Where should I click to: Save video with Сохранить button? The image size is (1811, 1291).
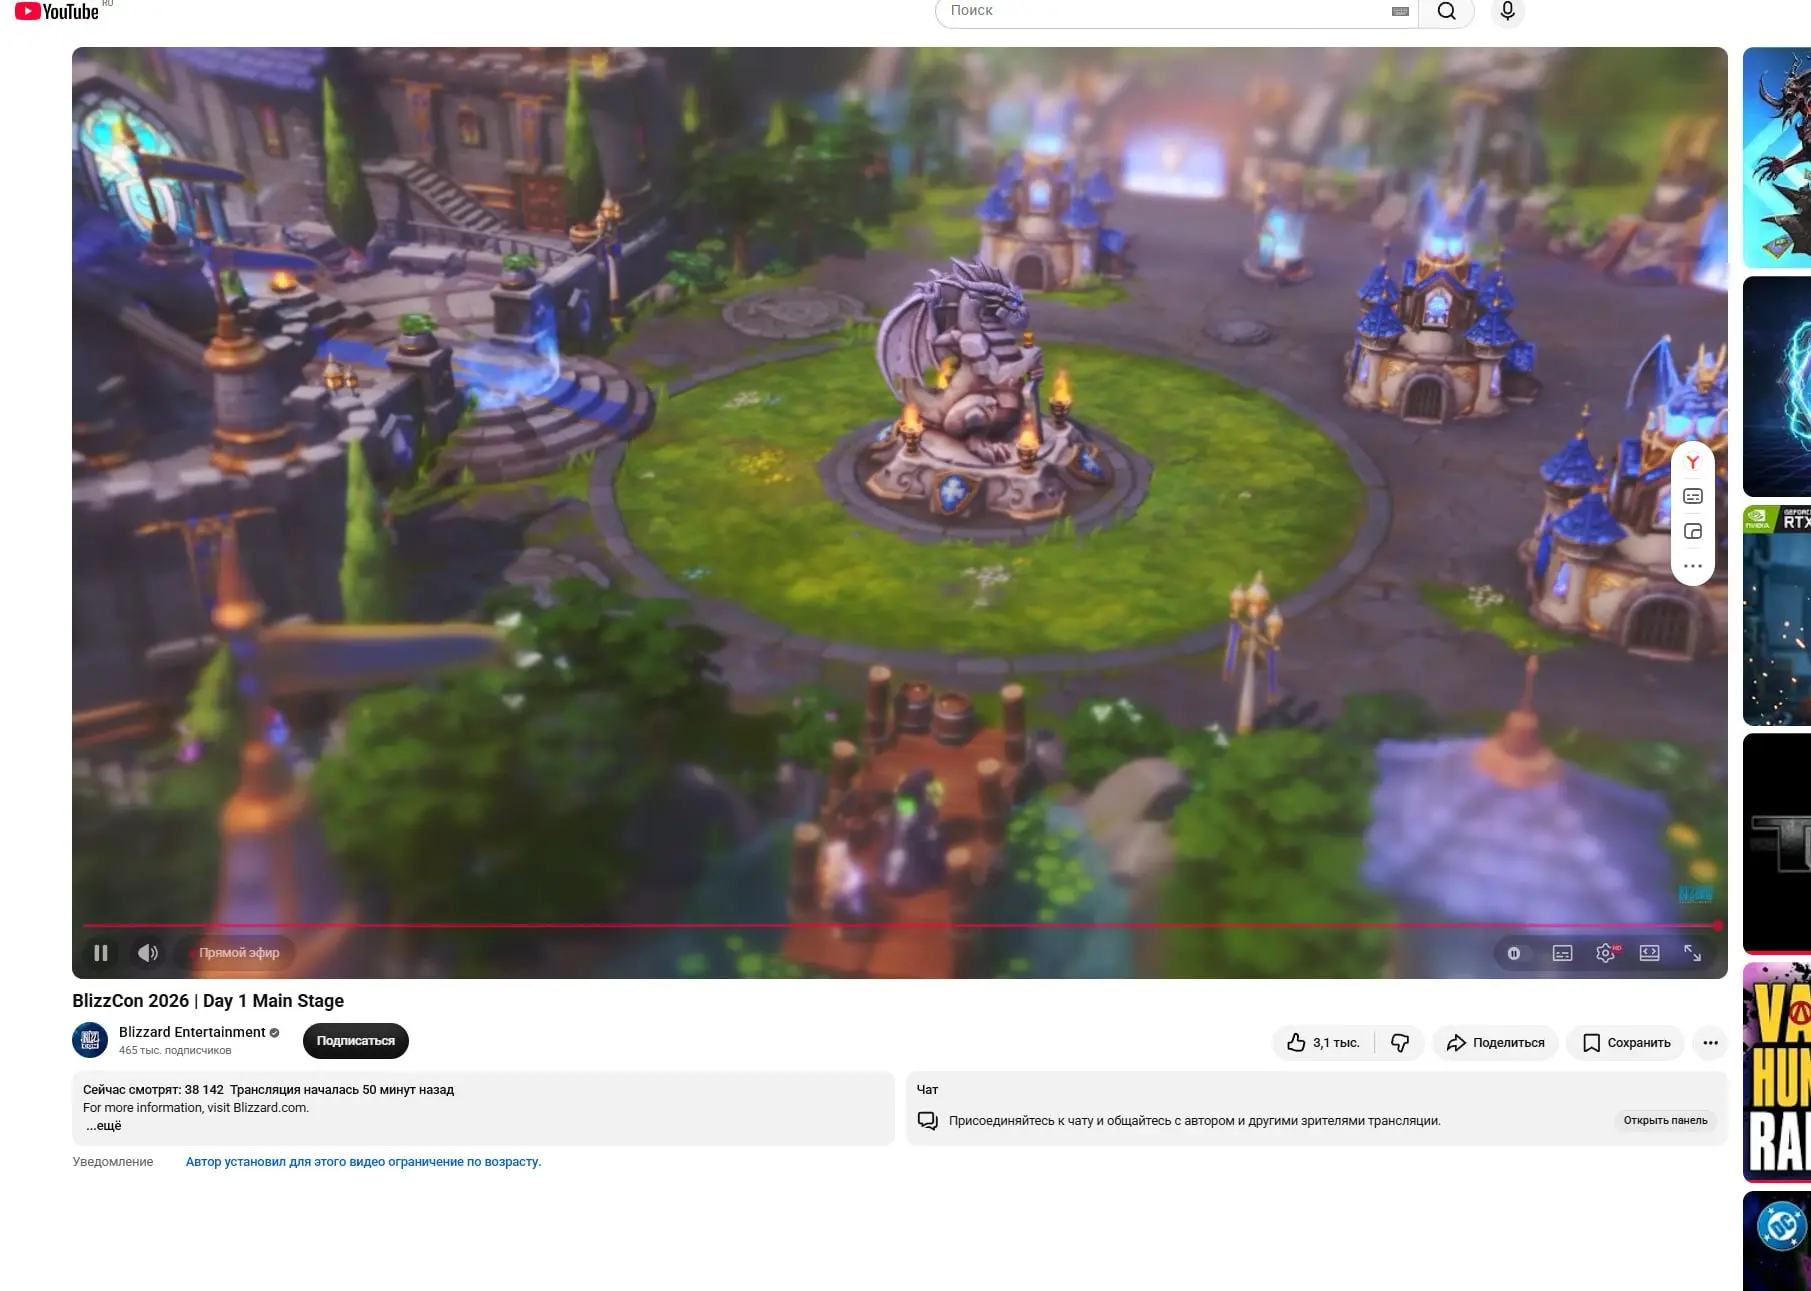pyautogui.click(x=1626, y=1043)
